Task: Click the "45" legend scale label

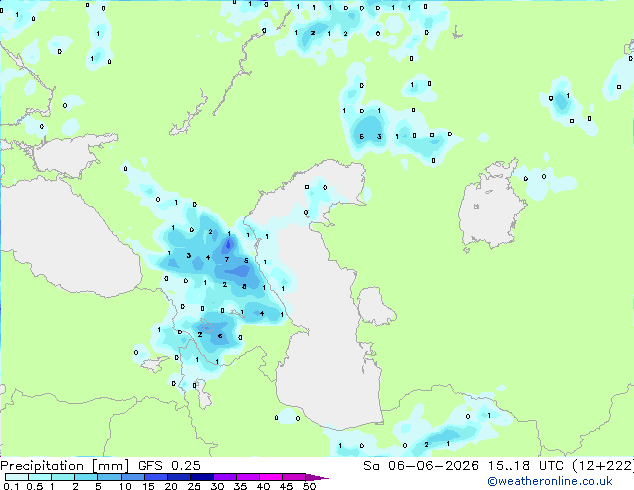Action: [x=286, y=486]
